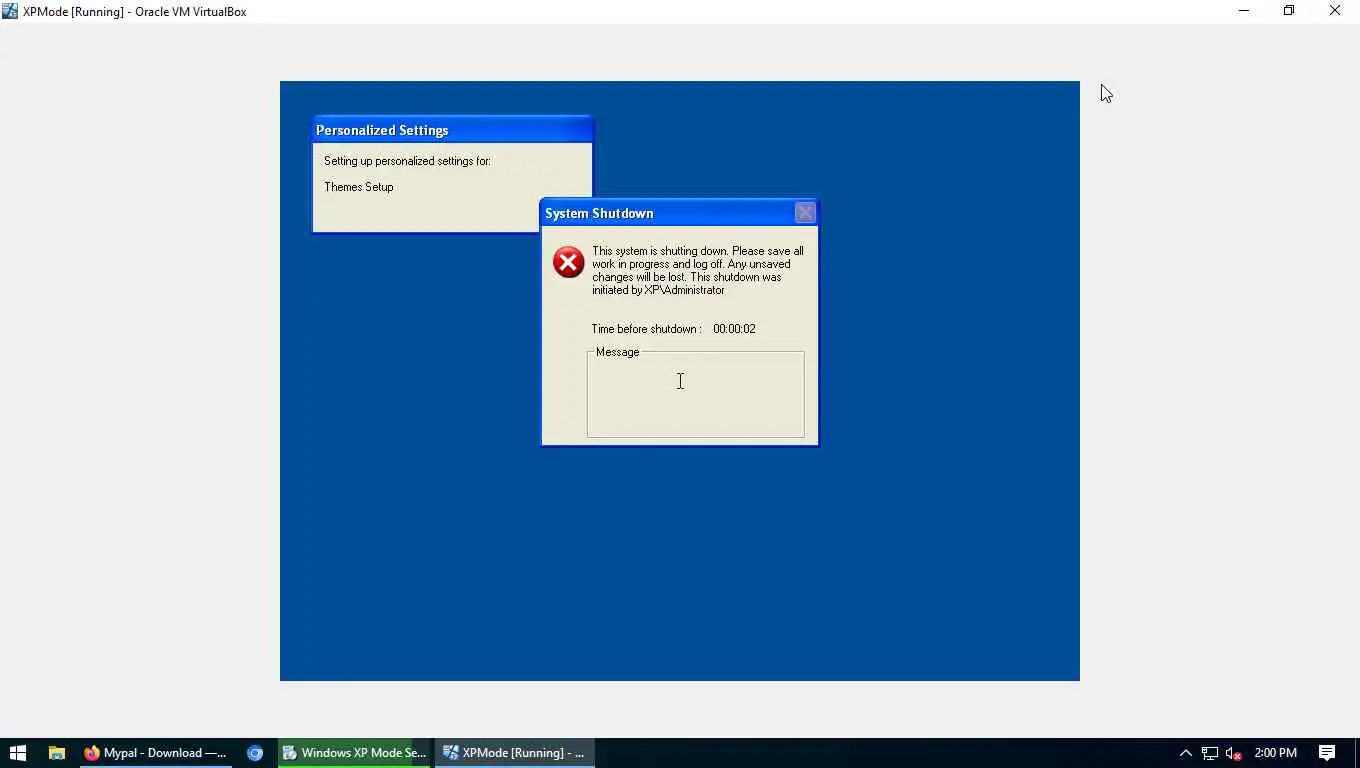Click the shutdown warning message text
Screen dimensions: 1360x768
click(x=697, y=270)
